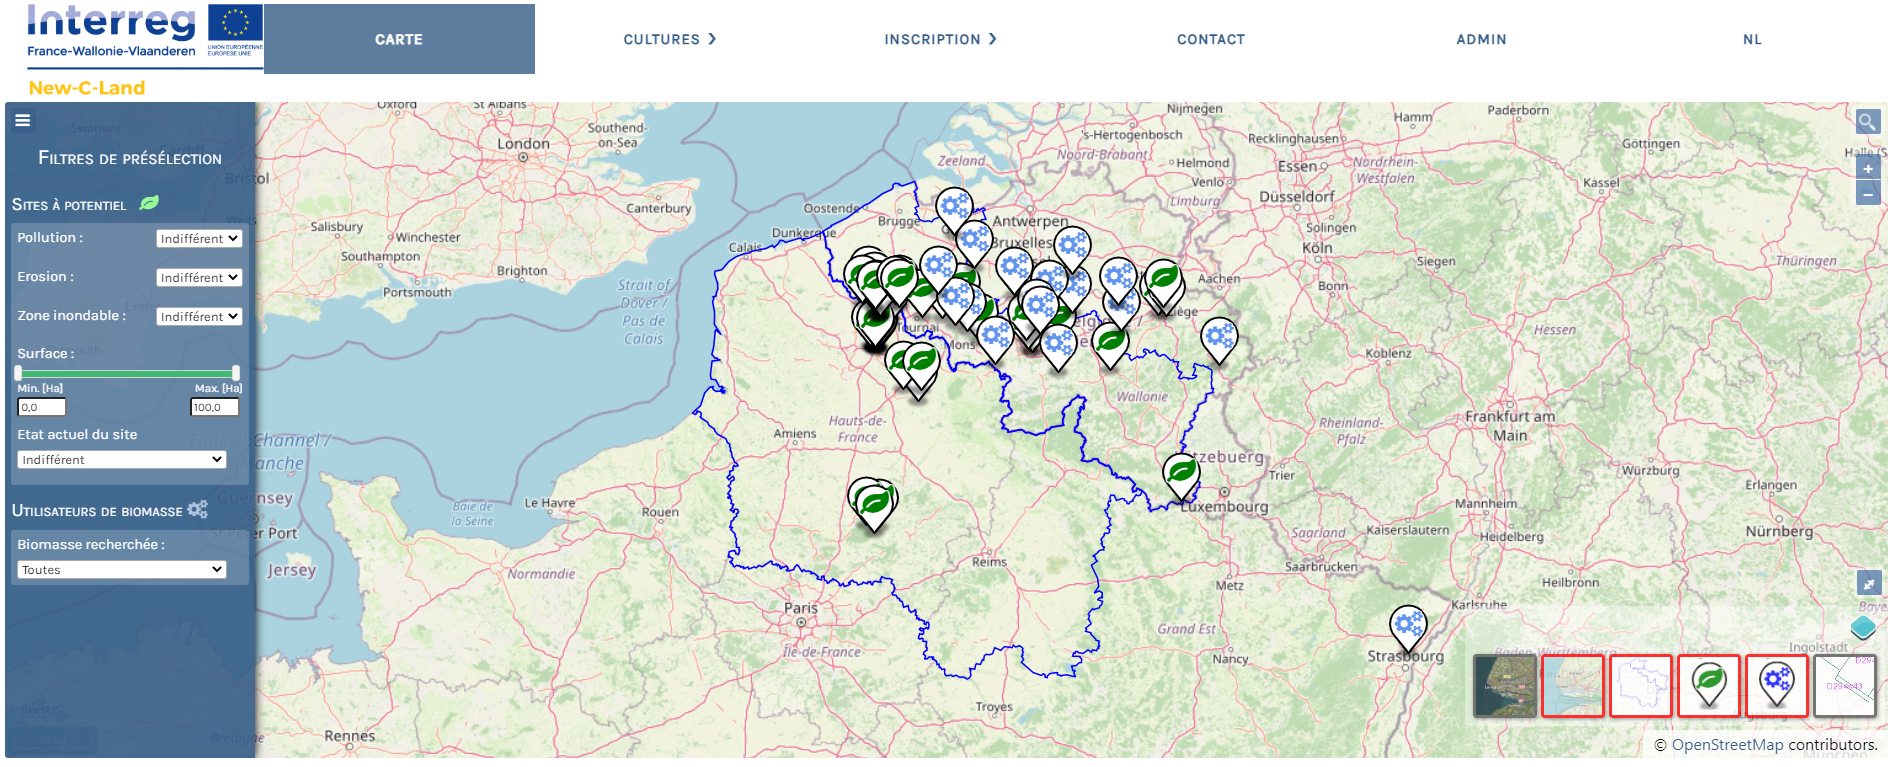Click the green Surface slider track
The width and height of the screenshot is (1890, 767).
tap(127, 373)
